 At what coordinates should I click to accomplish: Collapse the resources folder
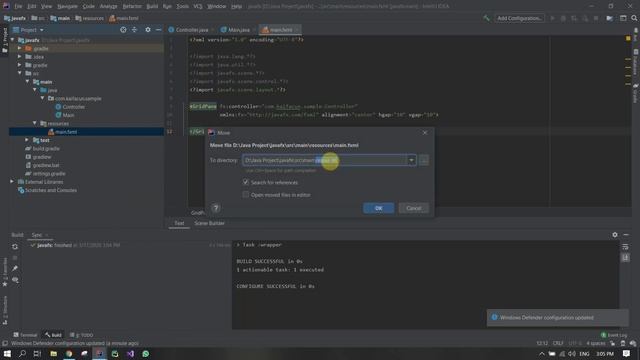point(35,123)
